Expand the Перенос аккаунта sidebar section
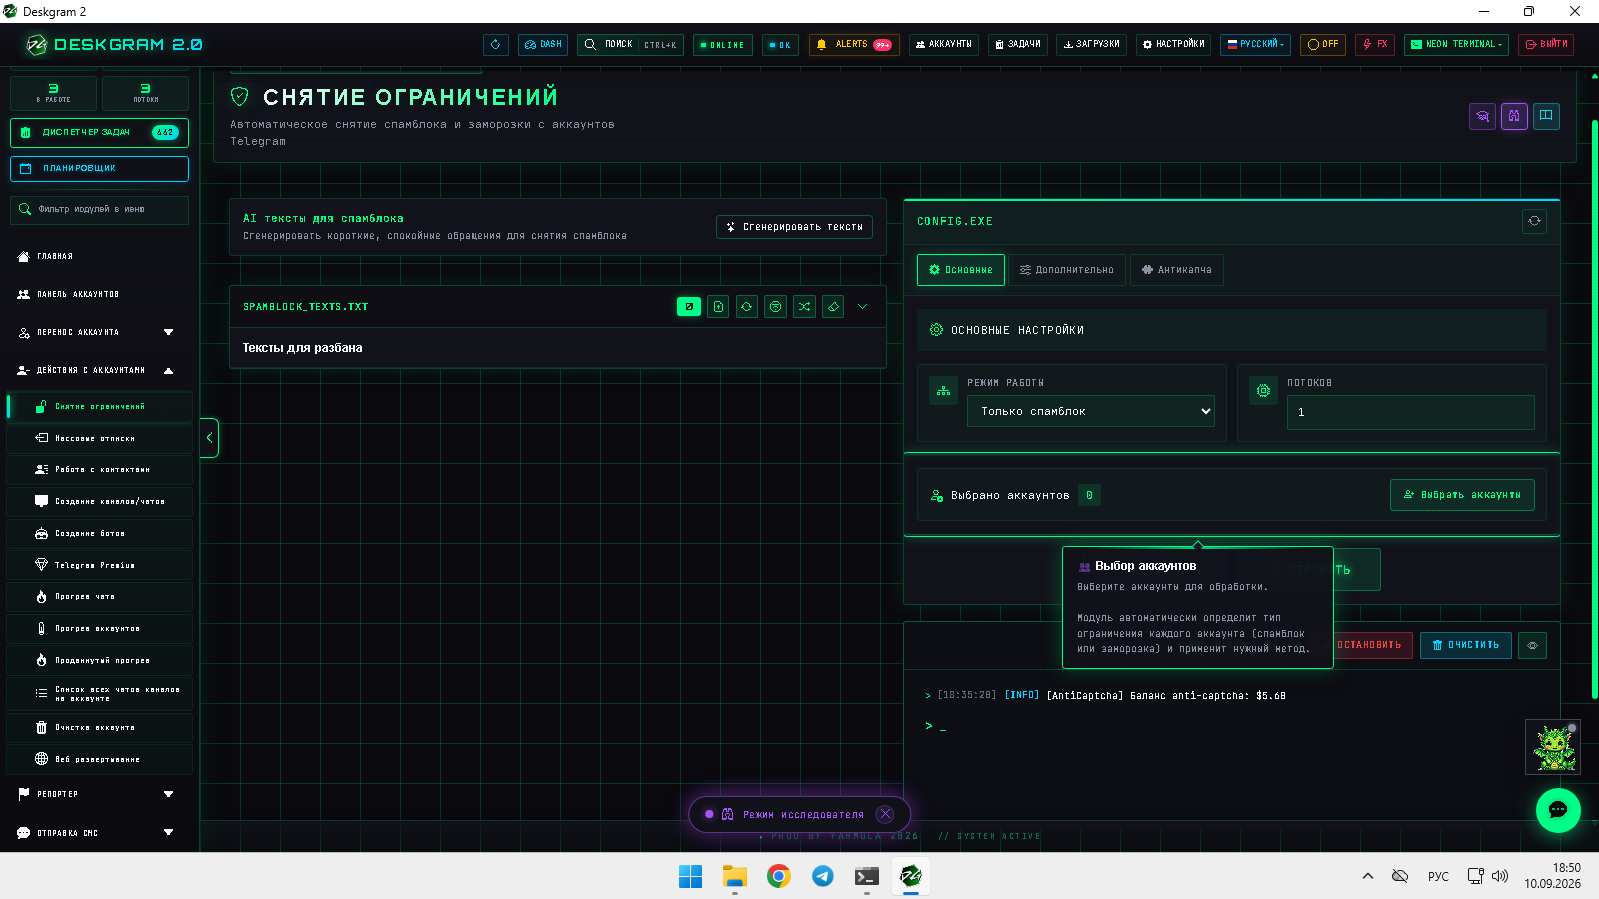The image size is (1599, 899). pyautogui.click(x=96, y=332)
